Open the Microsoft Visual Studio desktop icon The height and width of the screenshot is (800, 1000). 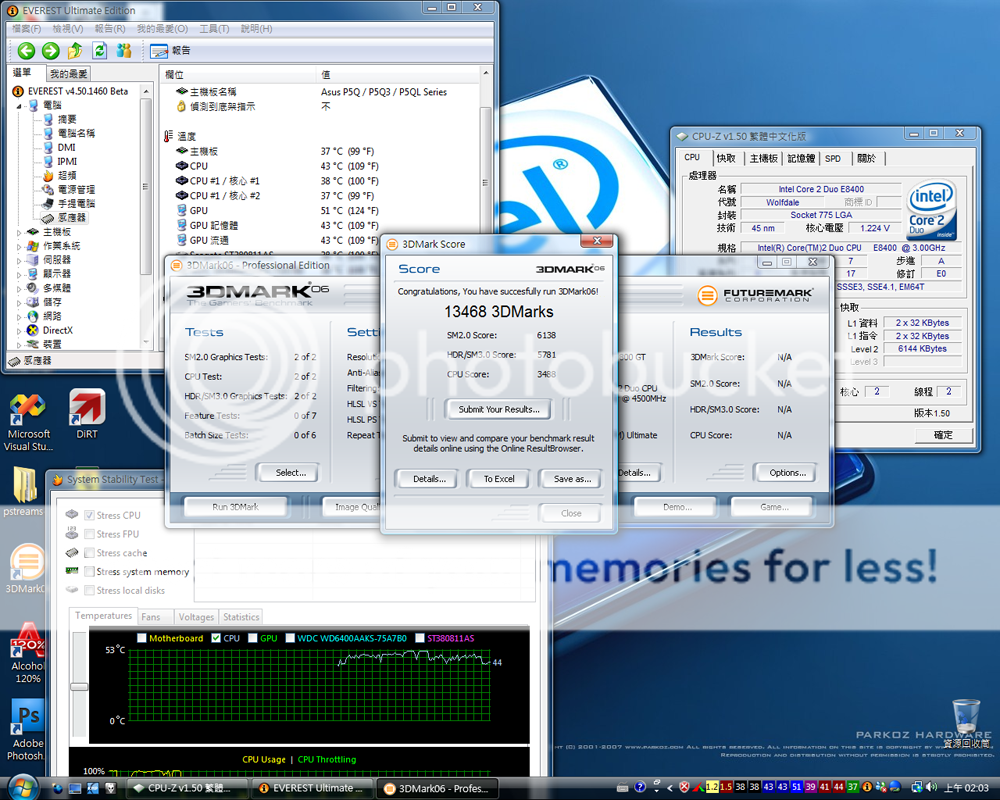coord(28,422)
